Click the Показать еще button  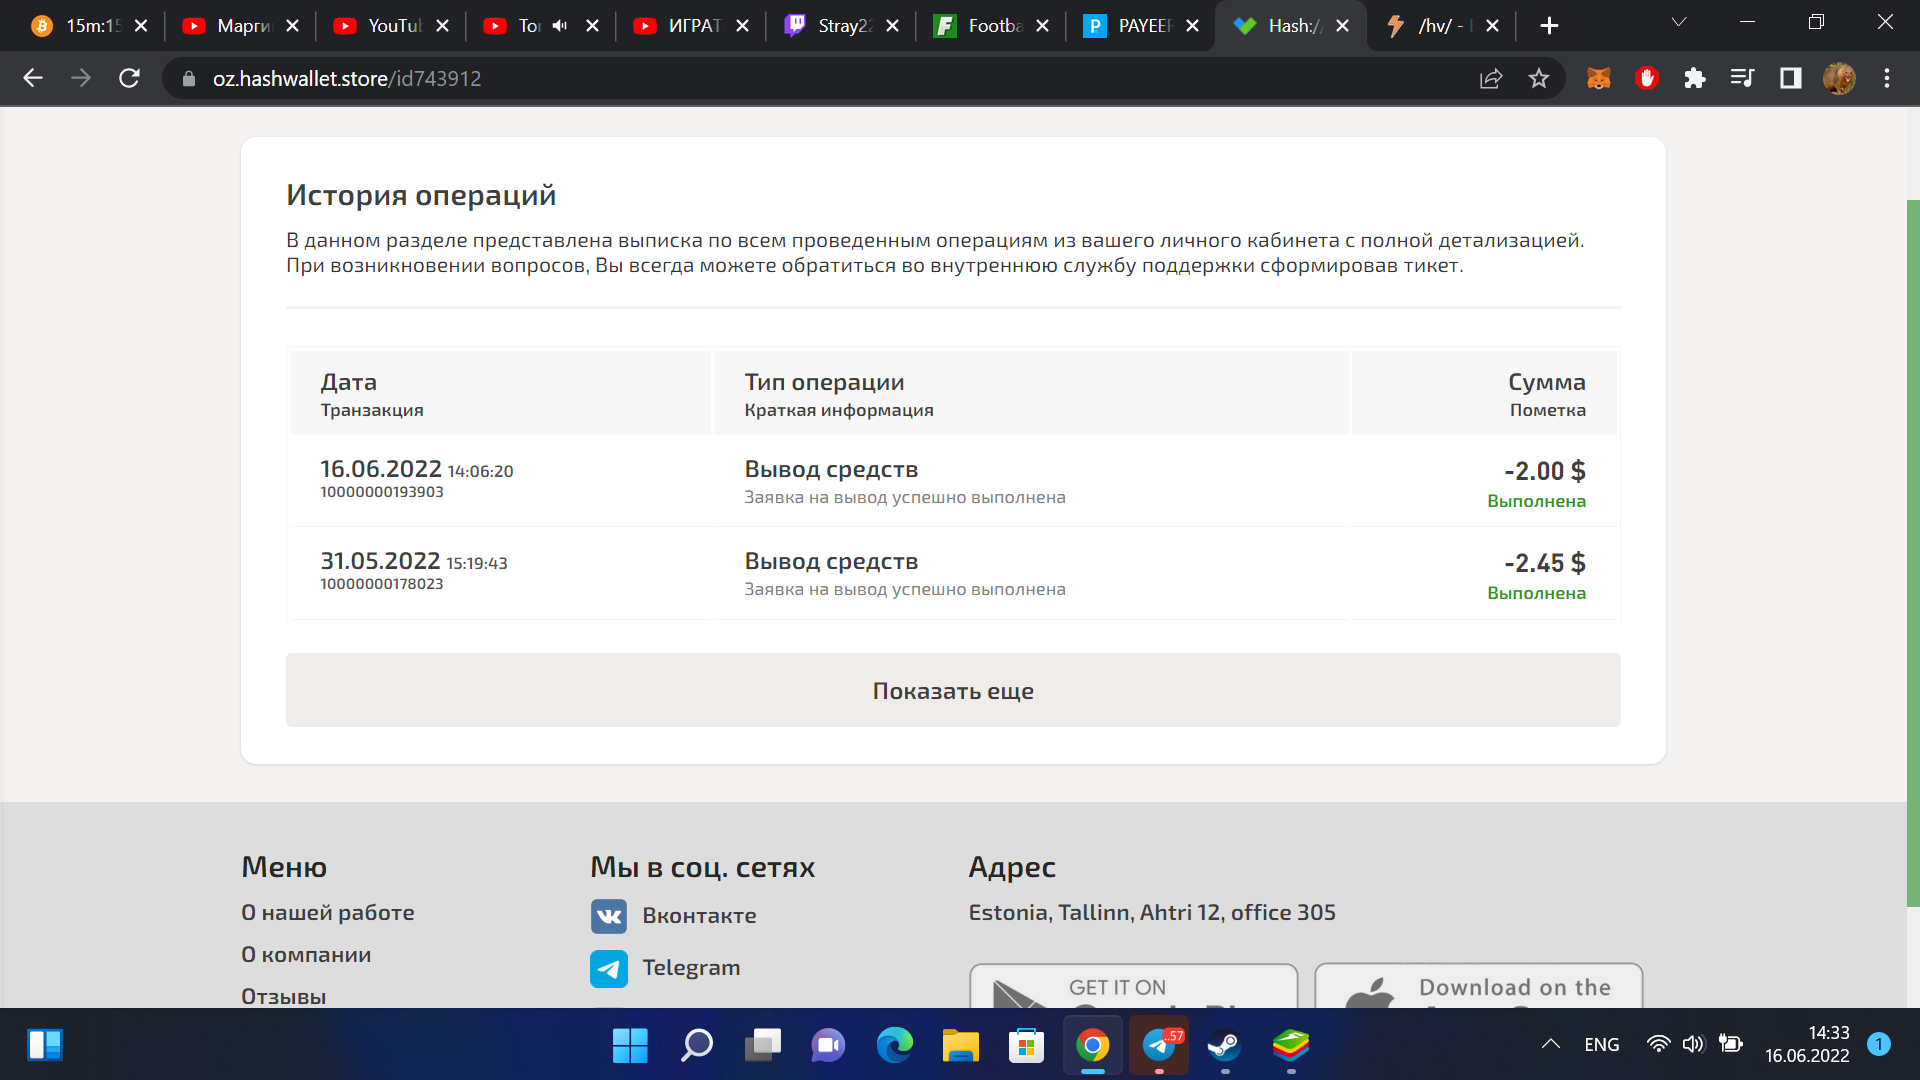click(x=953, y=690)
